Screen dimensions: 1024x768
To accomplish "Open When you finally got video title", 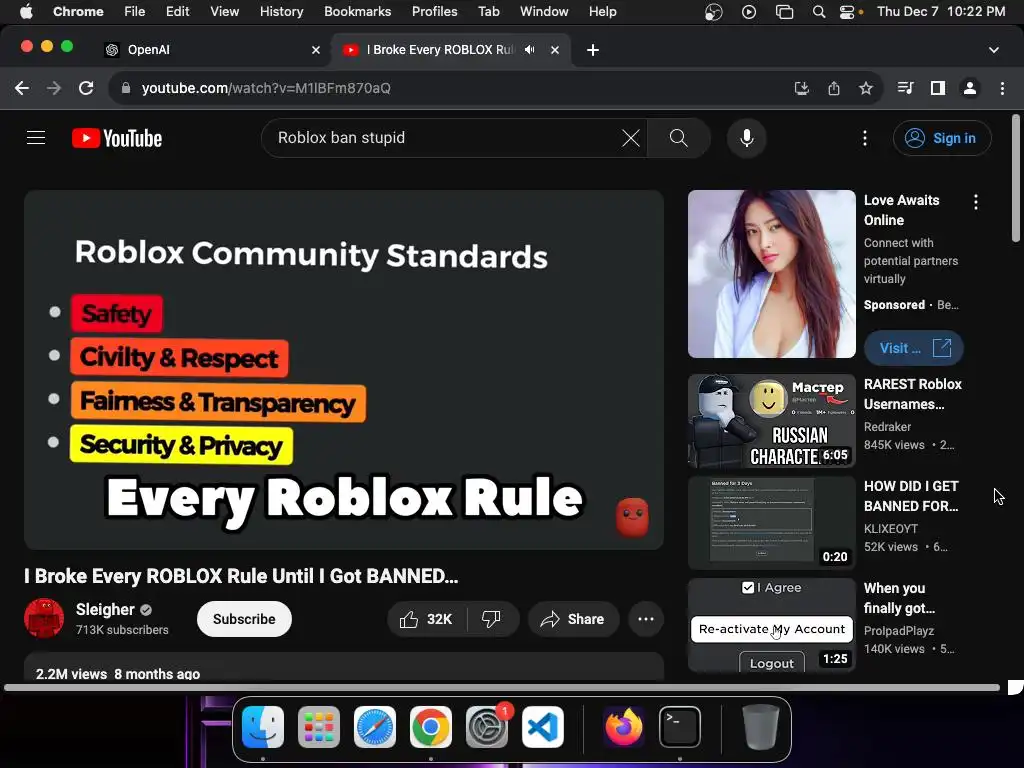I will coord(899,598).
